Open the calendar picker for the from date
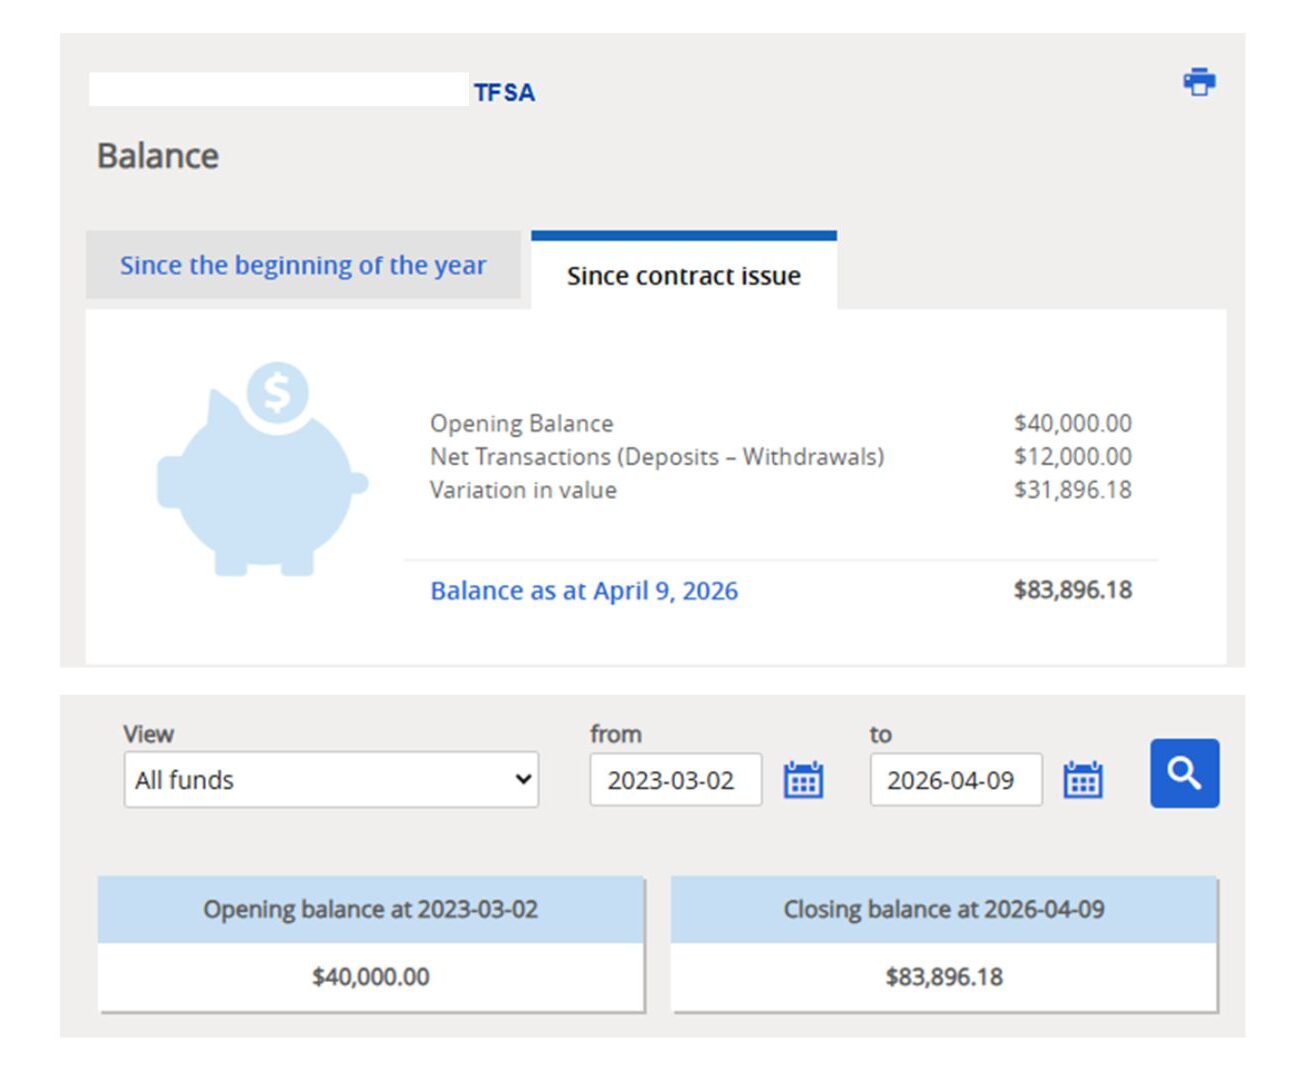Viewport: 1310px width, 1080px height. click(804, 780)
